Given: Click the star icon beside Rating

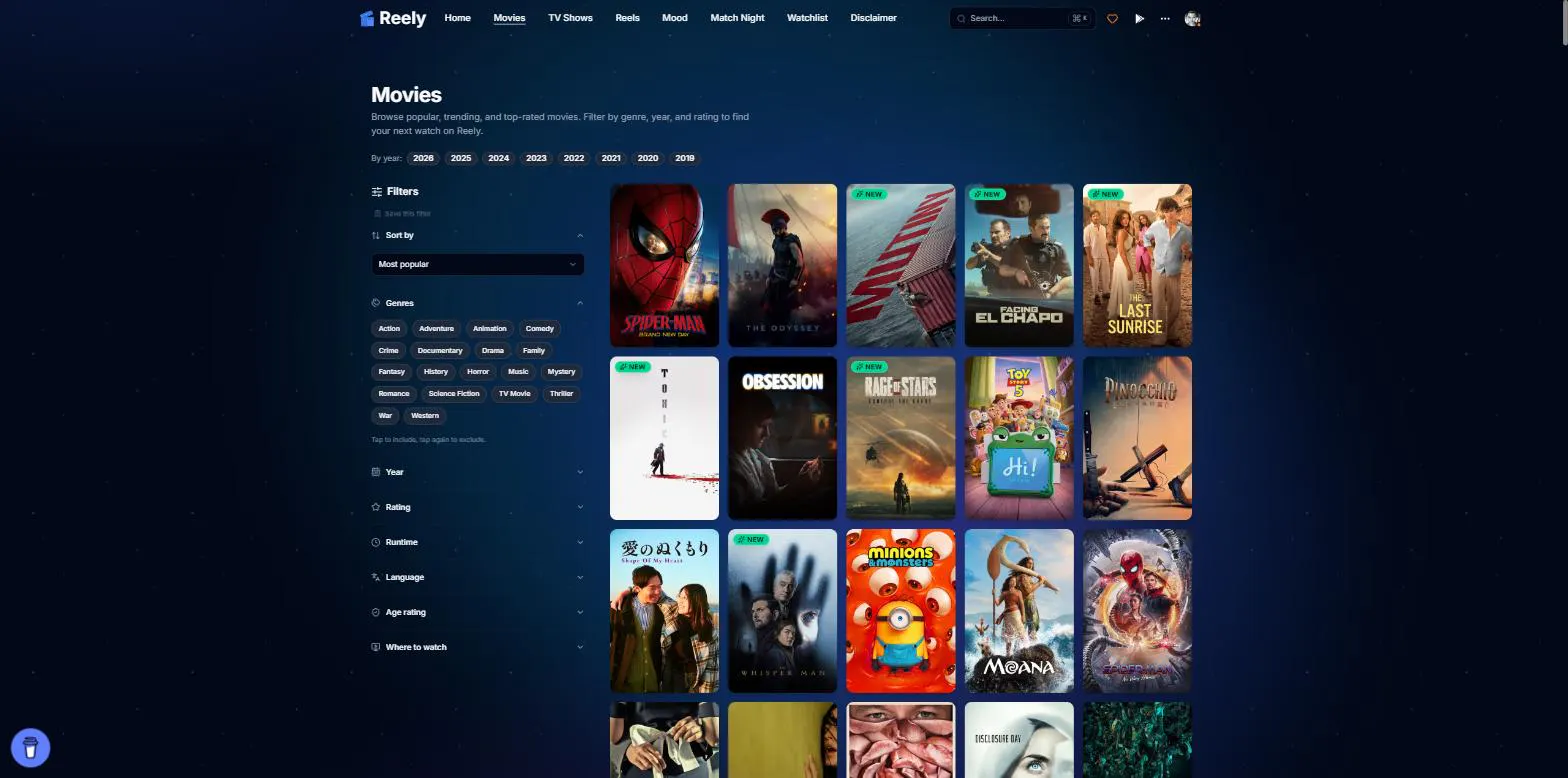Looking at the screenshot, I should pos(376,507).
